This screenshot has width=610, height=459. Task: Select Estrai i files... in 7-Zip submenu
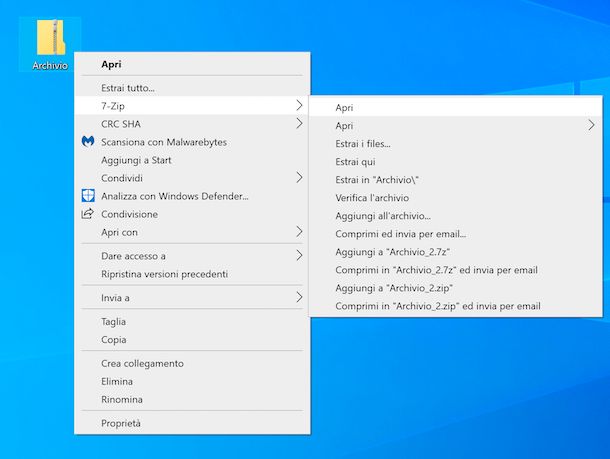click(456, 144)
